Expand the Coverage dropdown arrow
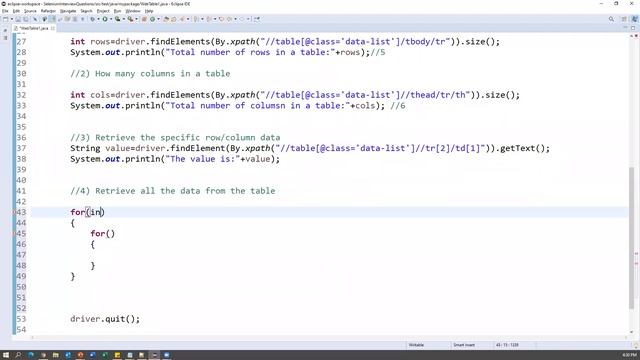Screen dimensions: 640x360 click(x=124, y=19)
